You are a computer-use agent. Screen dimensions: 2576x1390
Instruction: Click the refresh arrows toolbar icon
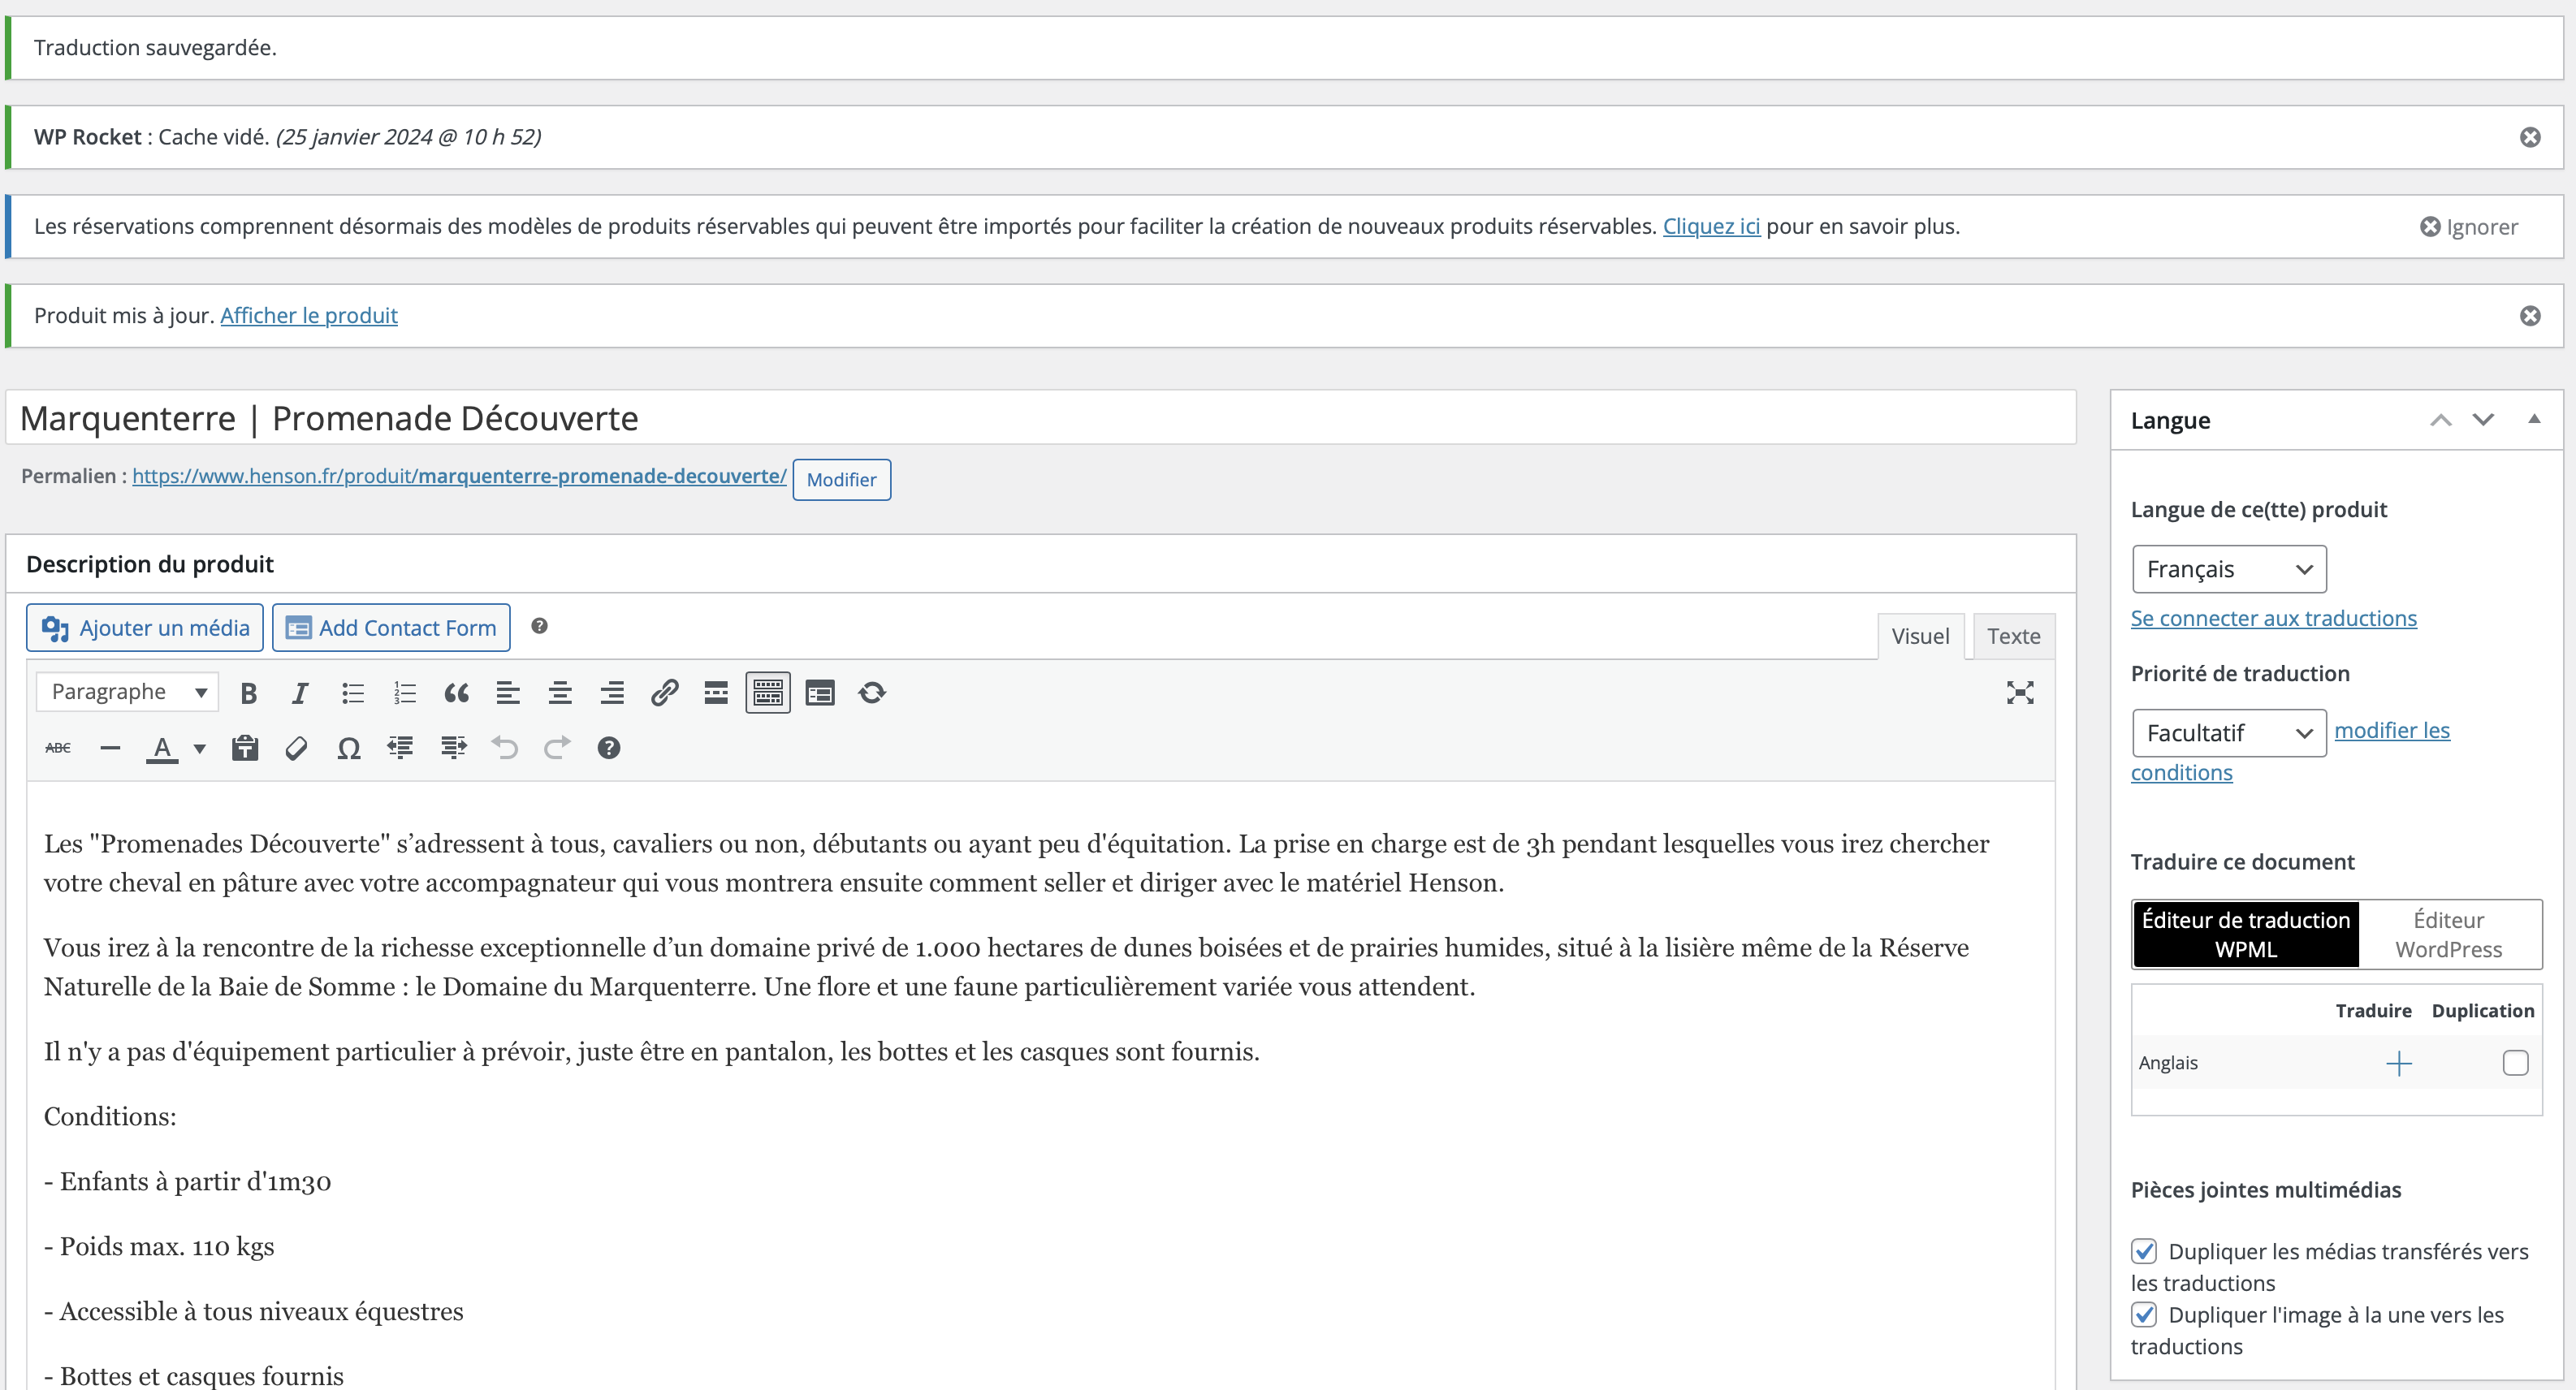click(872, 693)
